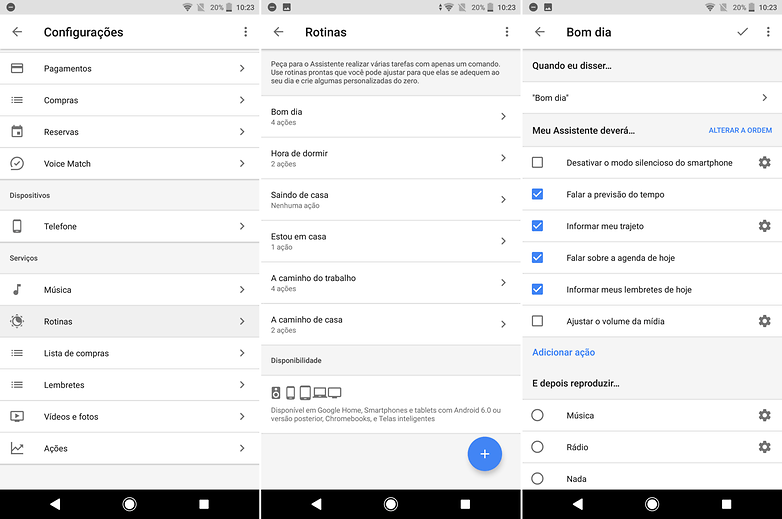
Task: Open A caminho do trabalho chevron
Action: pyautogui.click(x=503, y=283)
